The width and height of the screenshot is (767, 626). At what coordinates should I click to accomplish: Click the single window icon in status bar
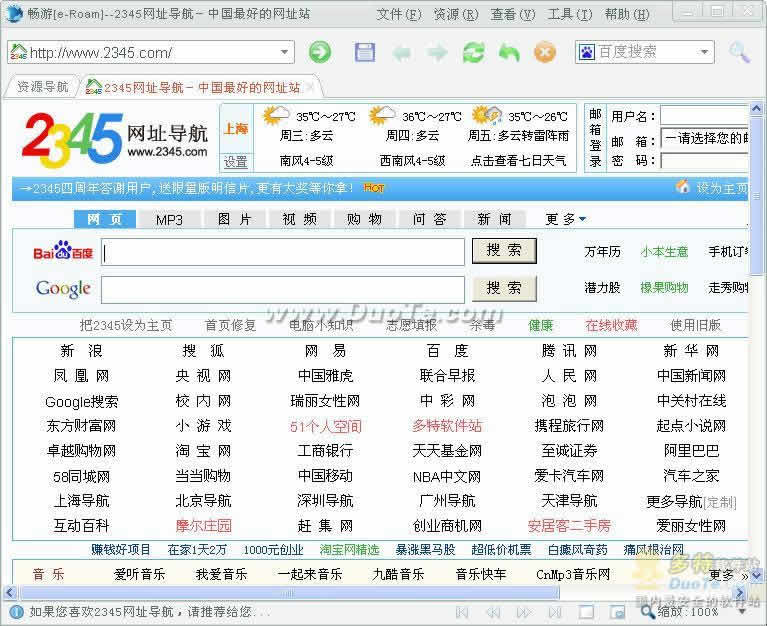click(587, 612)
